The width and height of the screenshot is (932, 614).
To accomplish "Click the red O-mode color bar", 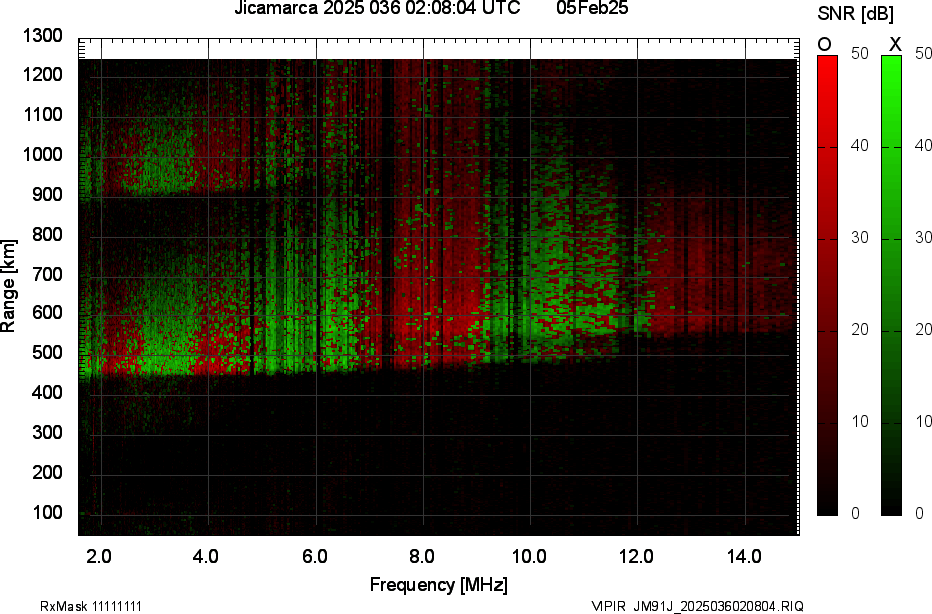I will pyautogui.click(x=827, y=285).
